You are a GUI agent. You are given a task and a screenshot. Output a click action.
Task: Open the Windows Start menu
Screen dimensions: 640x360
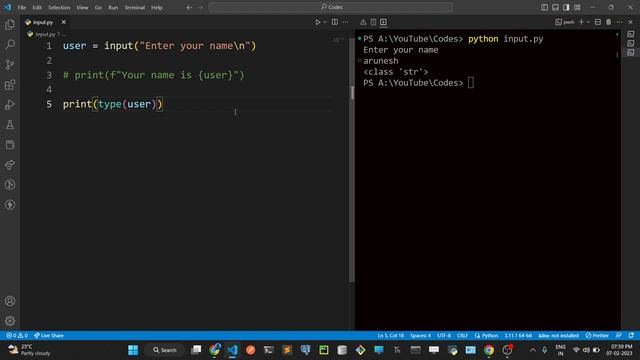coord(133,350)
